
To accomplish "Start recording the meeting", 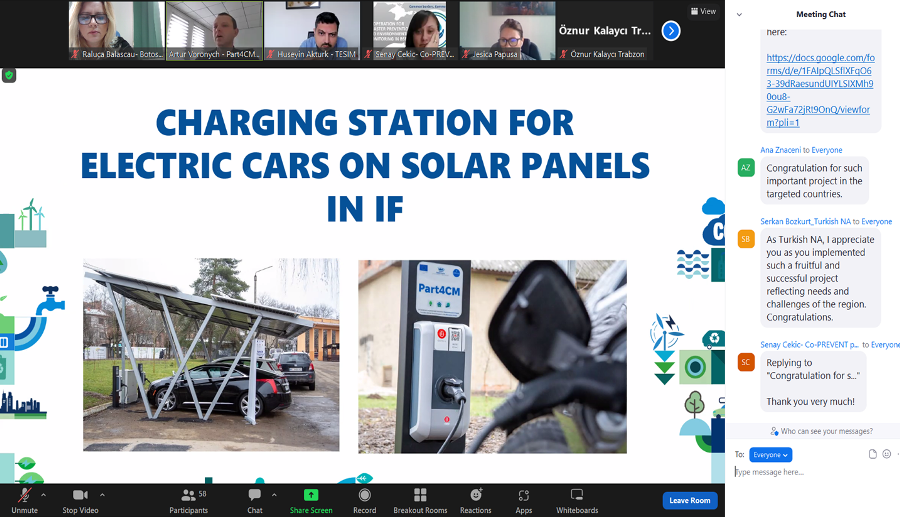I will 364,500.
